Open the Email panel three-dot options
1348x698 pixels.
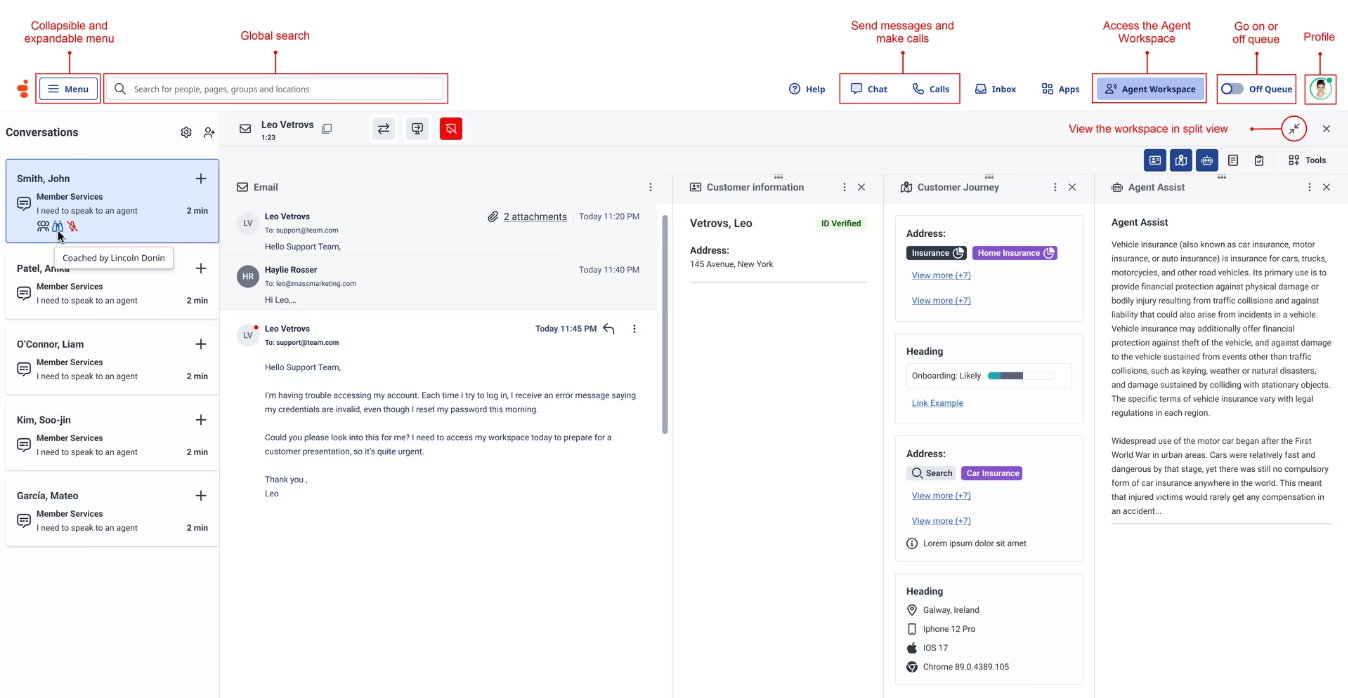650,187
